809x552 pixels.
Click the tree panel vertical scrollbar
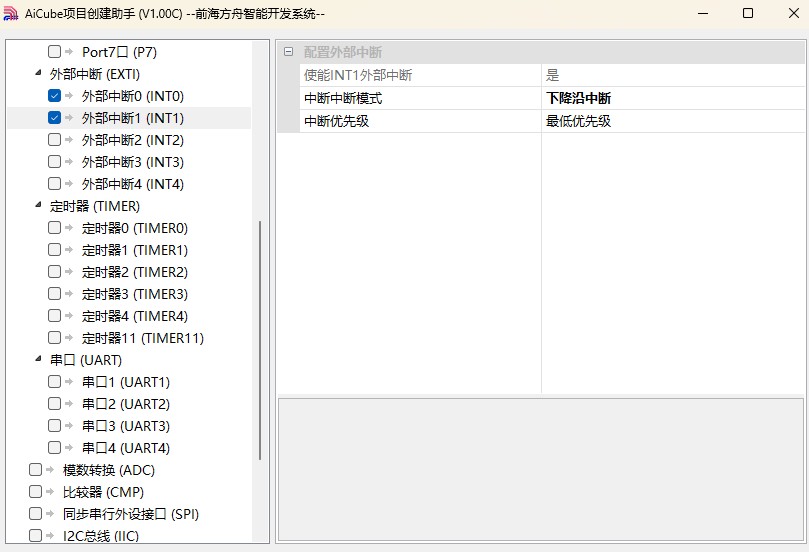(260, 340)
